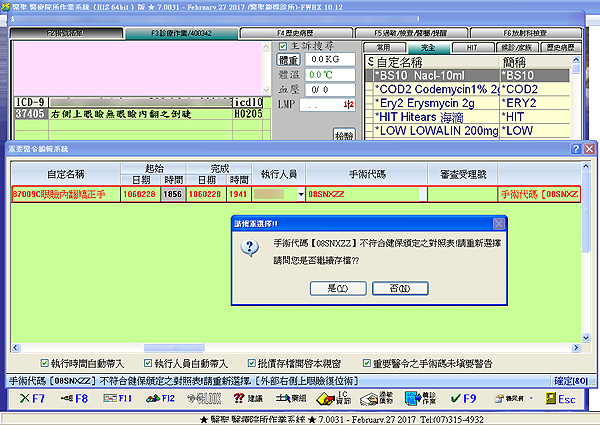Click 是(Y) to continue saving
Image resolution: width=600 pixels, height=425 pixels.
pos(328,288)
